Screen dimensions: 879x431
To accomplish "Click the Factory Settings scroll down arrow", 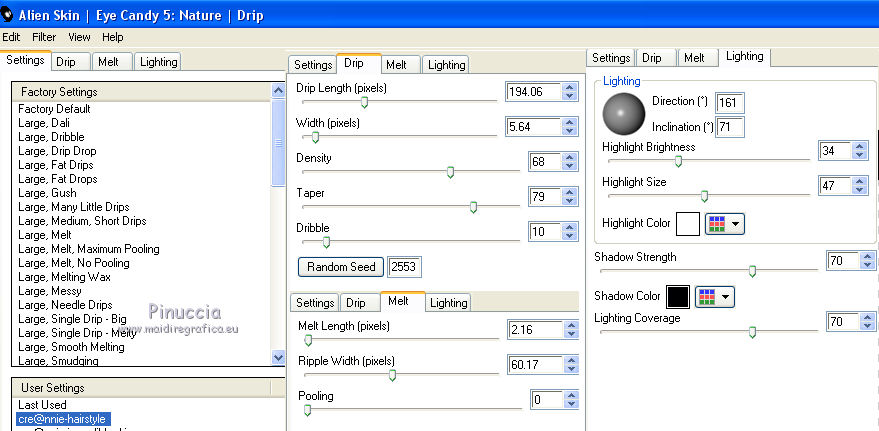I will click(278, 357).
